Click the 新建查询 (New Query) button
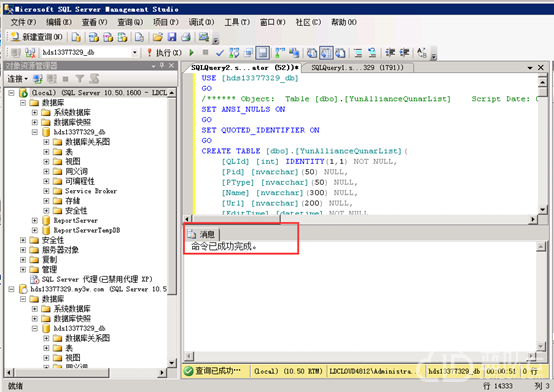Viewport: 554px width, 392px height. 37,37
